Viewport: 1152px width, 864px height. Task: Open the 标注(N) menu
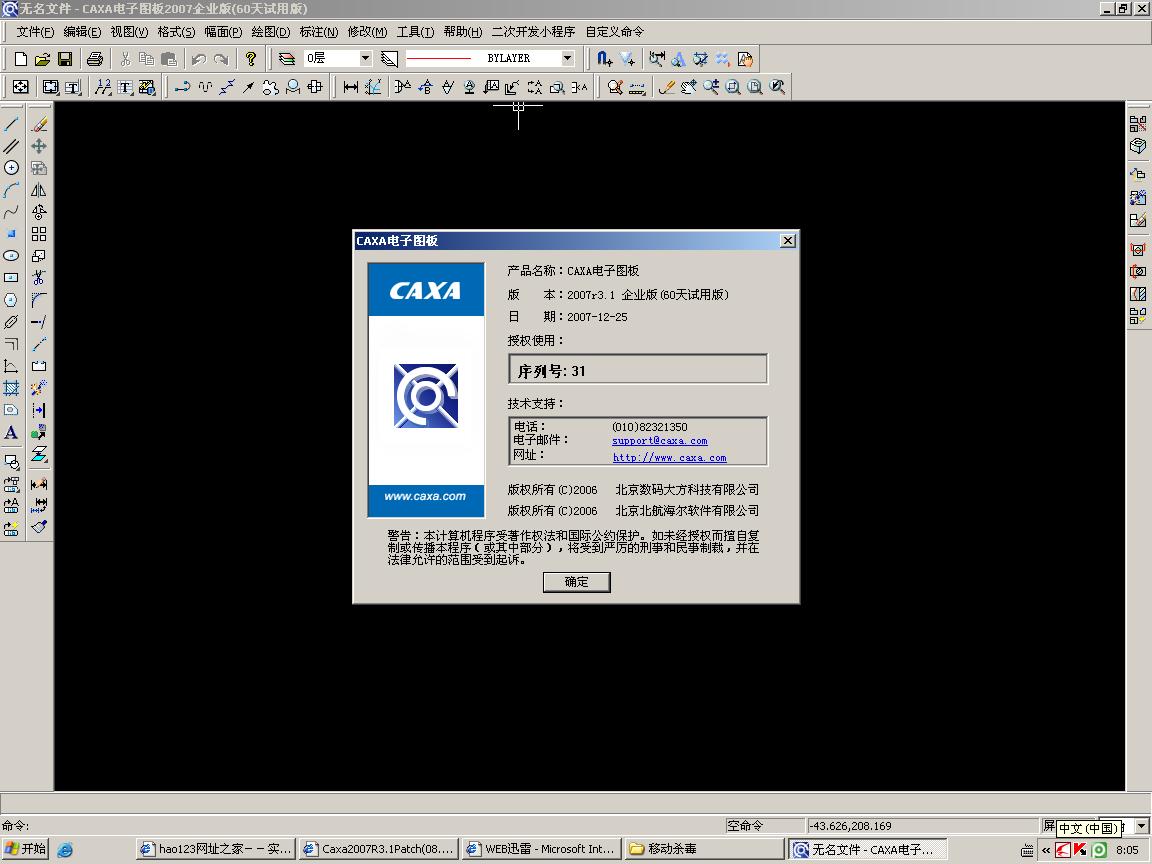(x=319, y=32)
